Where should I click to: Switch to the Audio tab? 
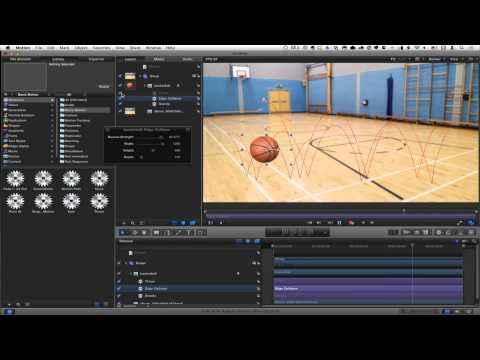point(187,59)
